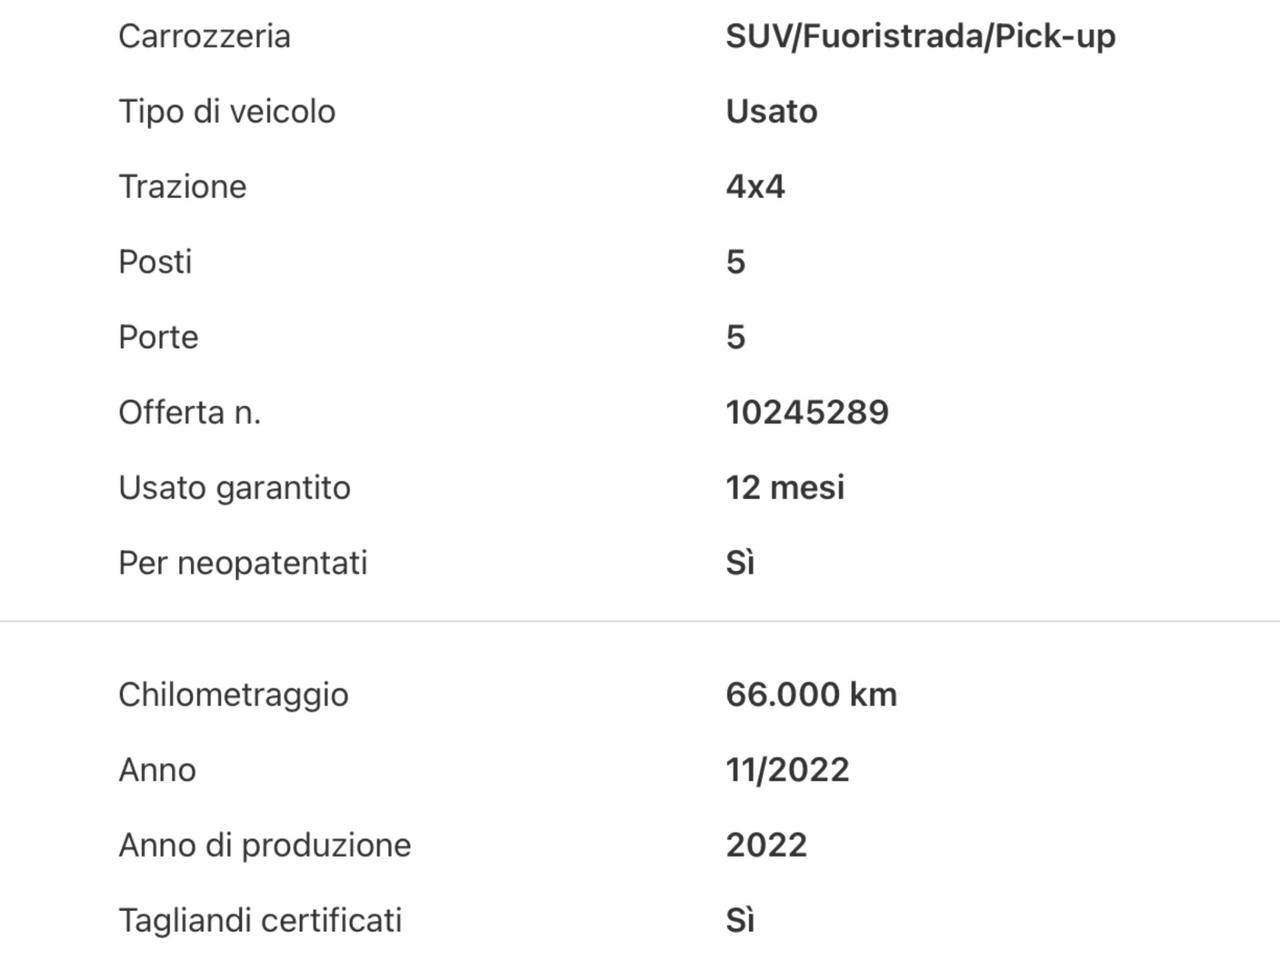The height and width of the screenshot is (960, 1280).
Task: Click the Trazione label
Action: 182,186
